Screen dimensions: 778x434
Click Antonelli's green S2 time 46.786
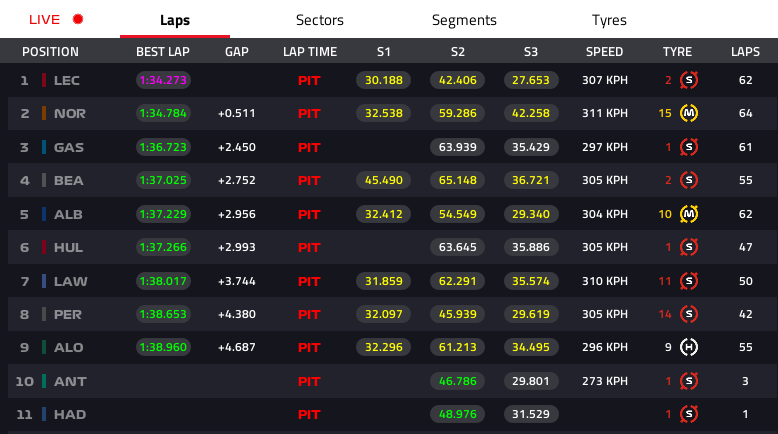click(458, 381)
